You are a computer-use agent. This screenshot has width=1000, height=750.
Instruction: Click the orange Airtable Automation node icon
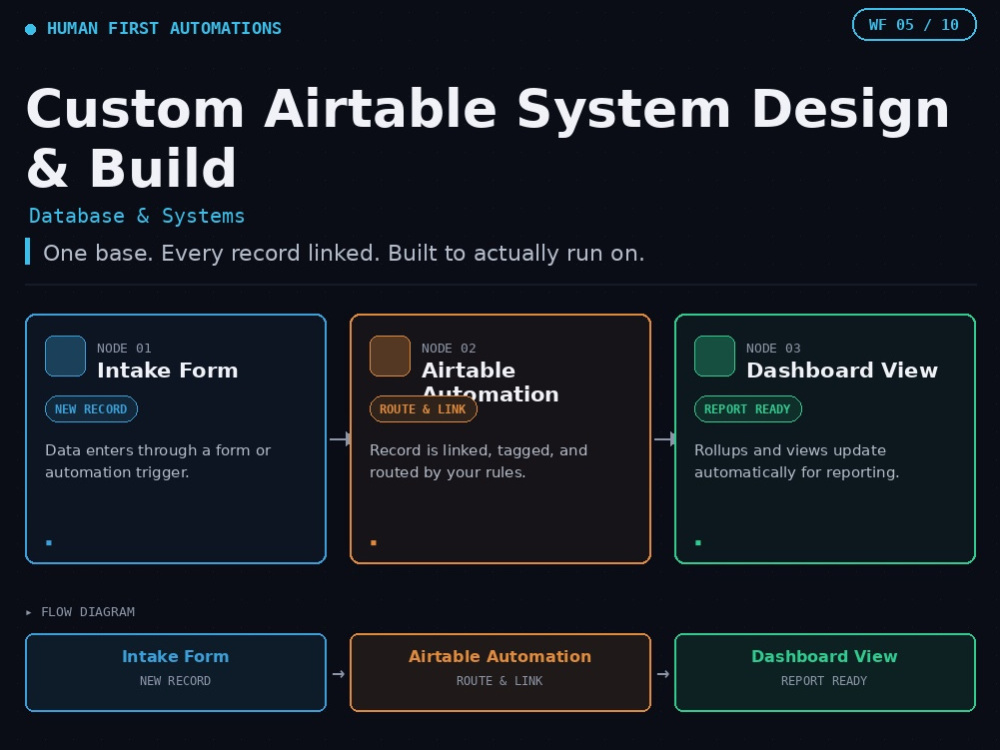click(390, 356)
